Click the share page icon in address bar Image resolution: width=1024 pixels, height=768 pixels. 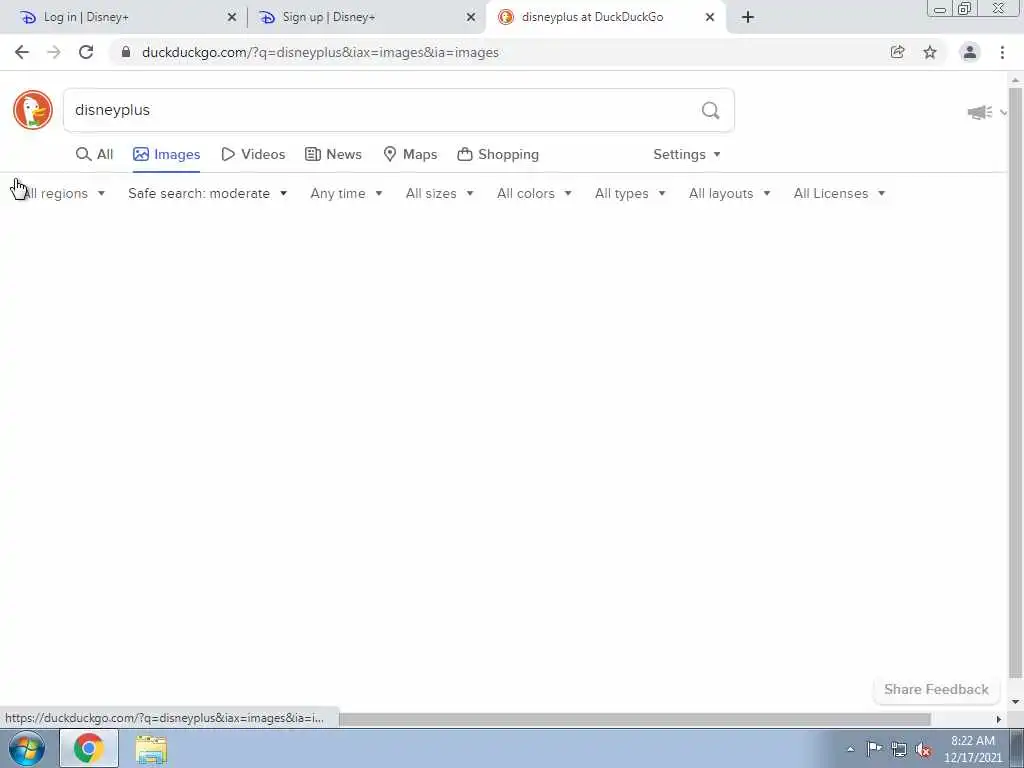click(897, 52)
